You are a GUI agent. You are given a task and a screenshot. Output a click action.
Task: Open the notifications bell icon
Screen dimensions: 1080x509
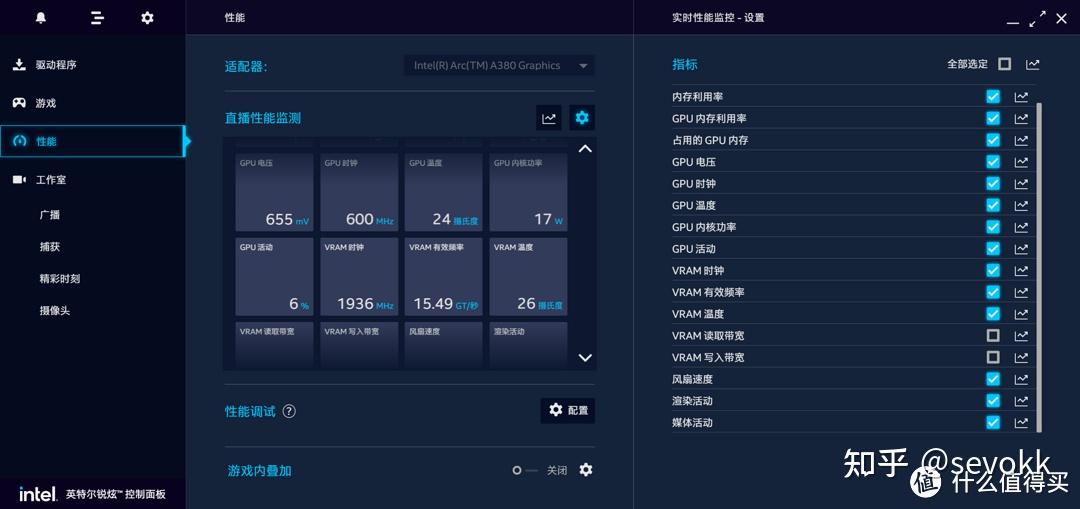coord(41,18)
